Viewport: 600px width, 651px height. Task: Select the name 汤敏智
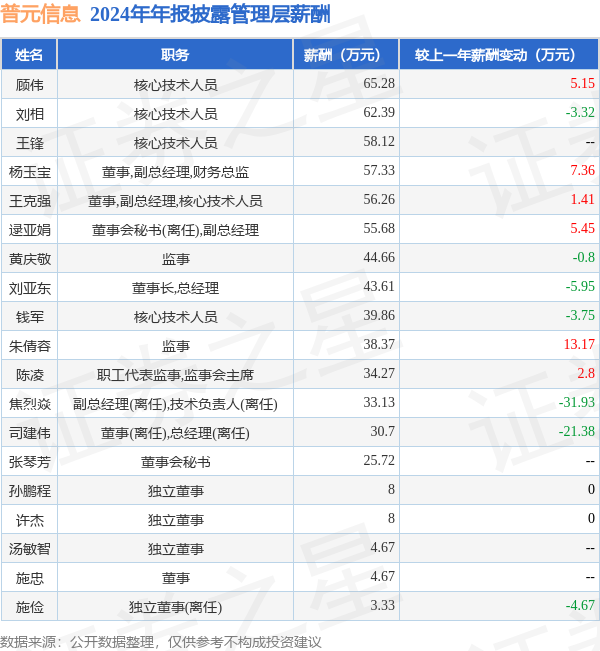coord(29,549)
